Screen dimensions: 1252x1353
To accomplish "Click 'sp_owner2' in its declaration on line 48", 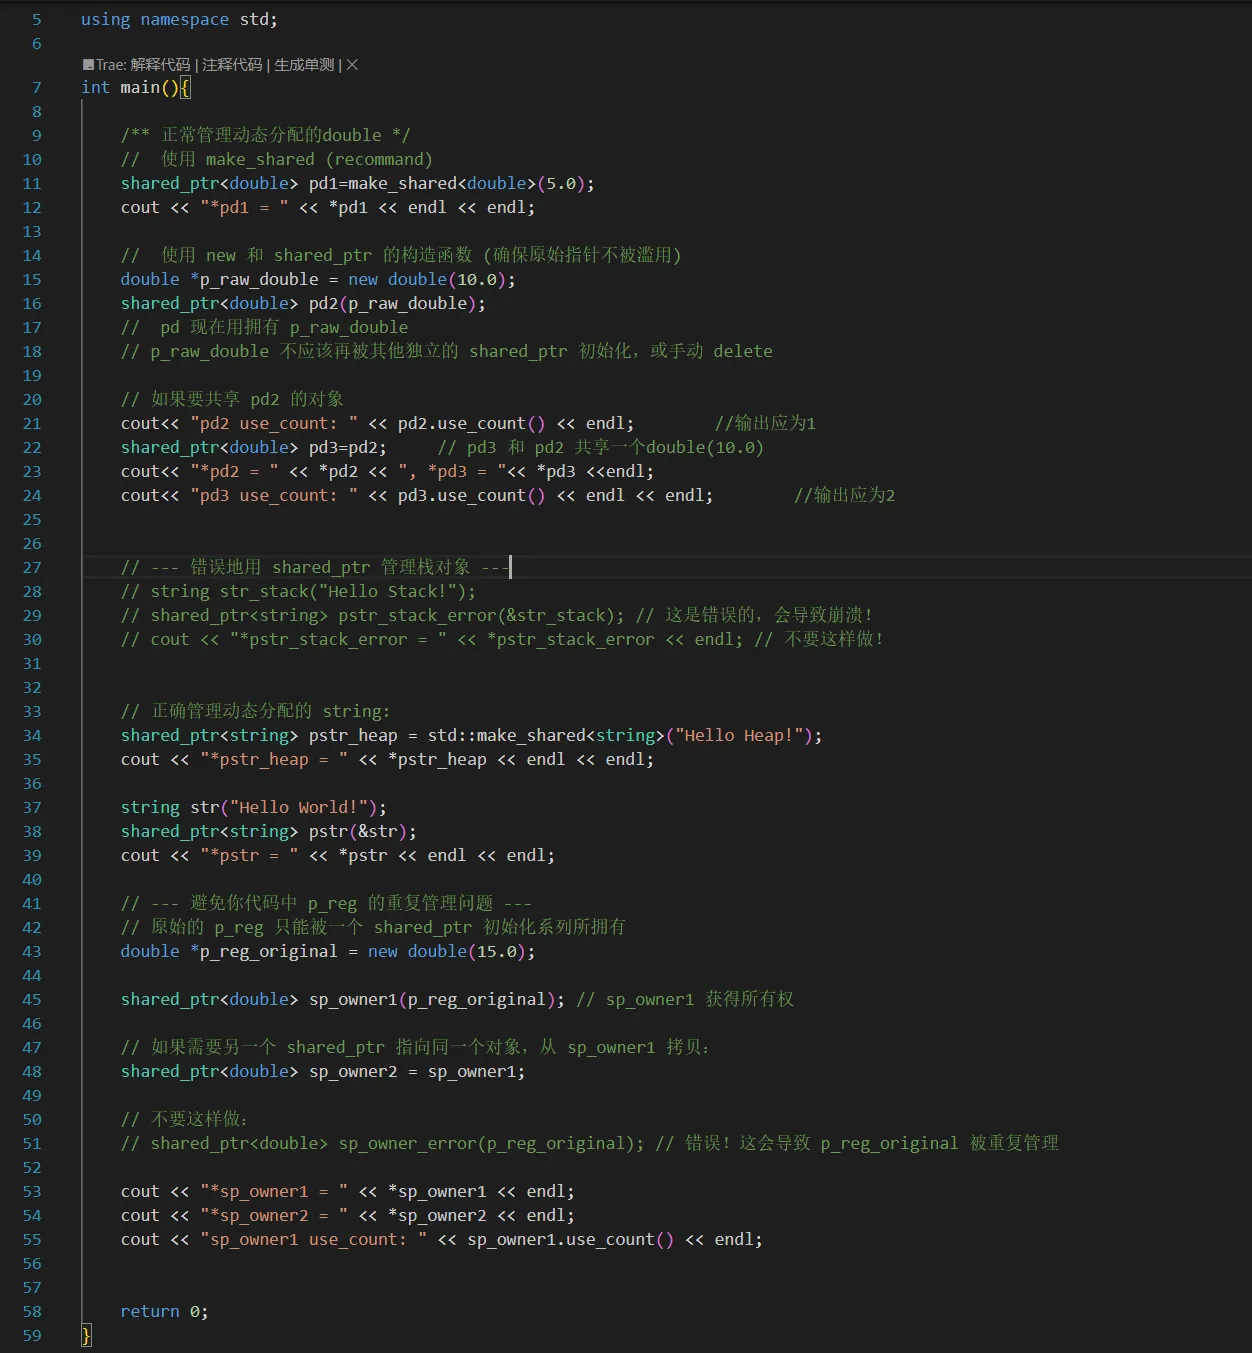I will coord(353,1072).
